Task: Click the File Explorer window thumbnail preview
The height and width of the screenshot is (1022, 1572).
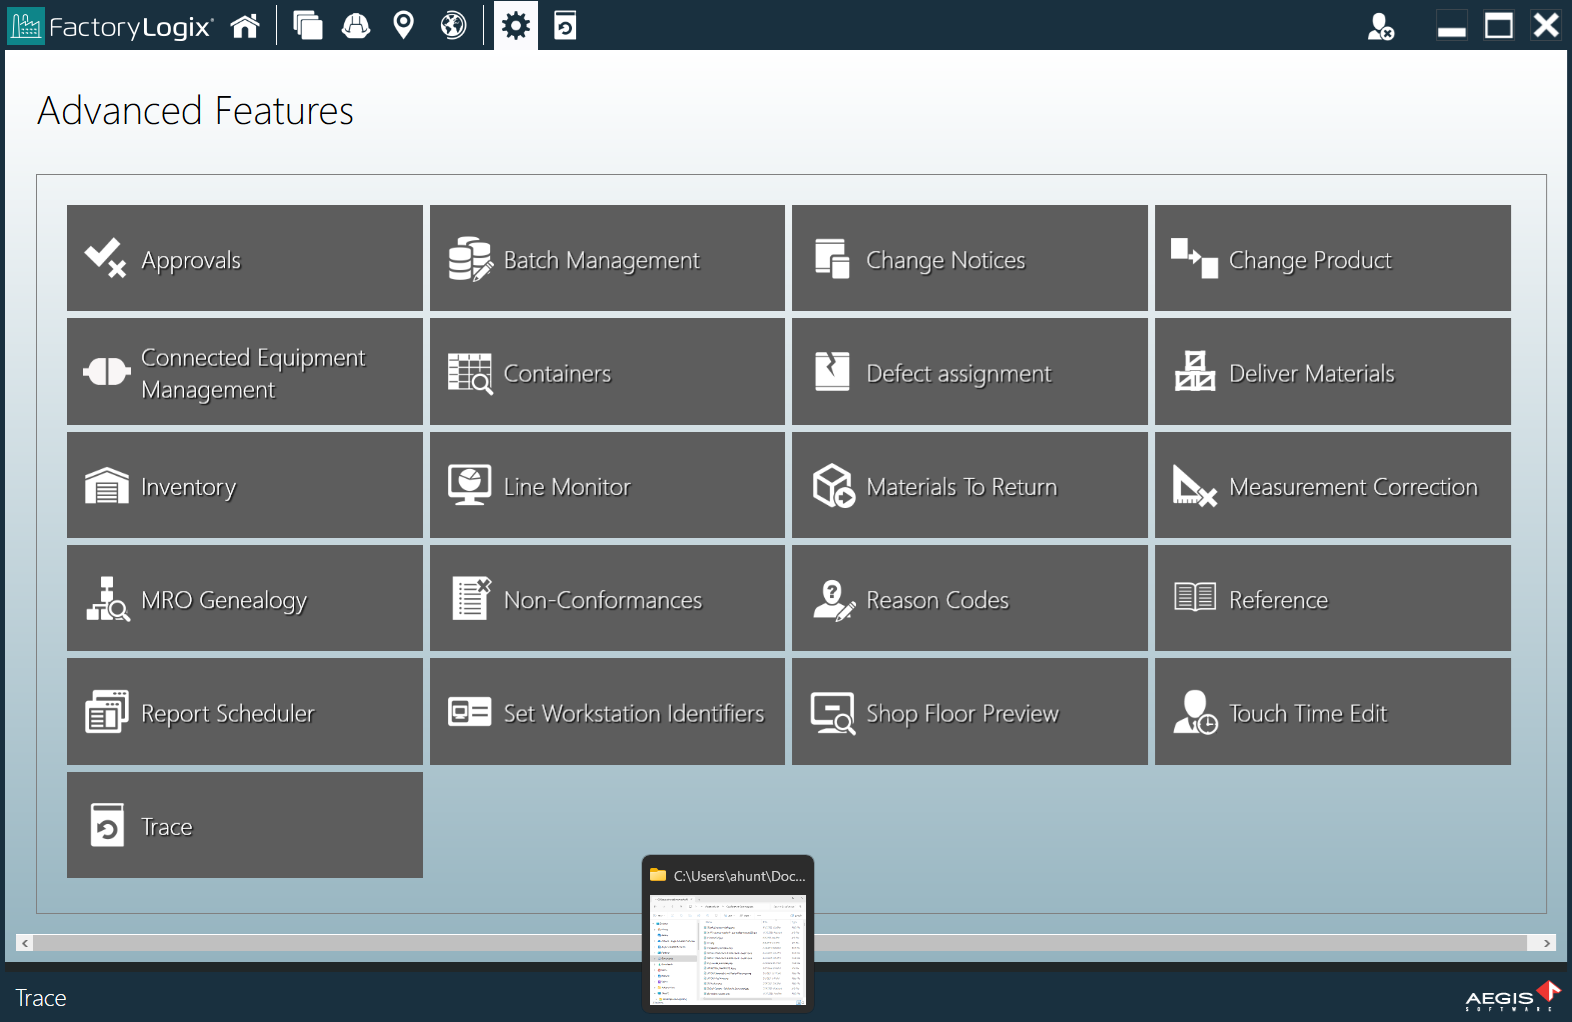Action: tap(728, 948)
